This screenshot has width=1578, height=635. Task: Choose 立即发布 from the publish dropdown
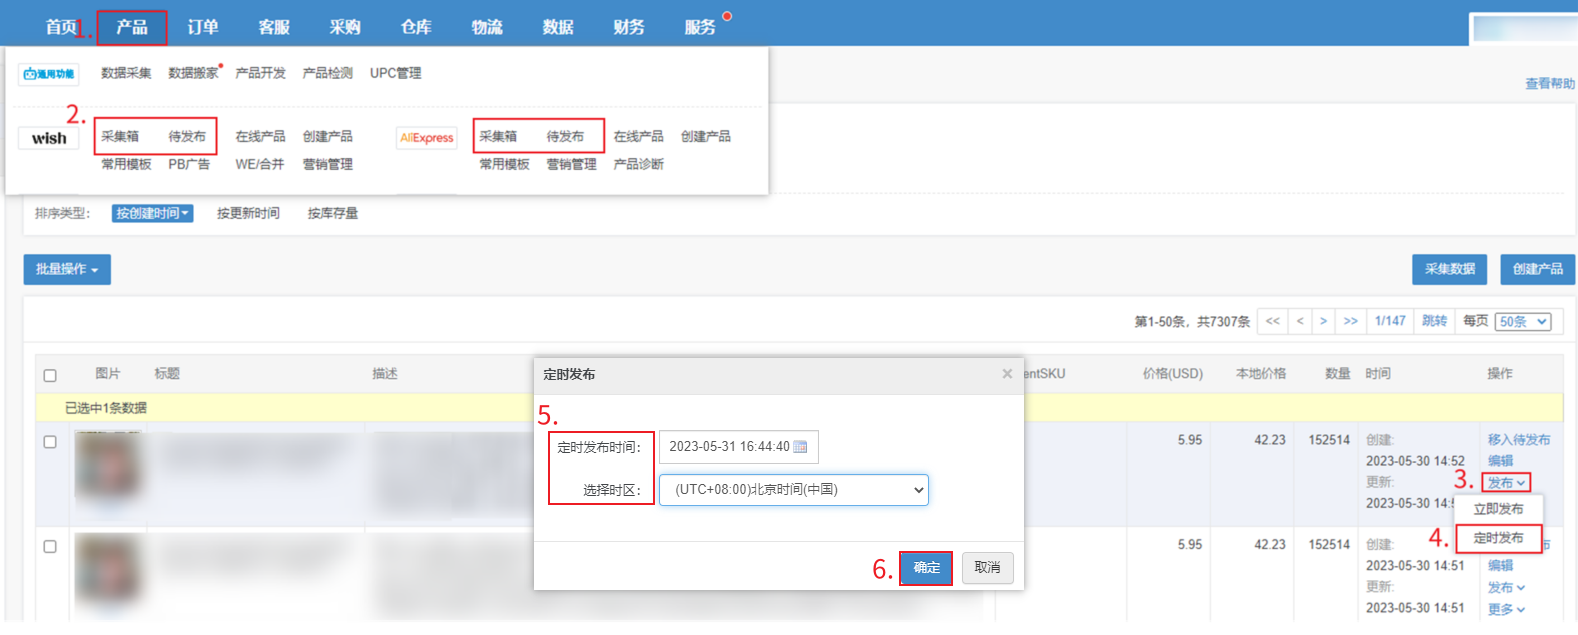tap(1498, 509)
